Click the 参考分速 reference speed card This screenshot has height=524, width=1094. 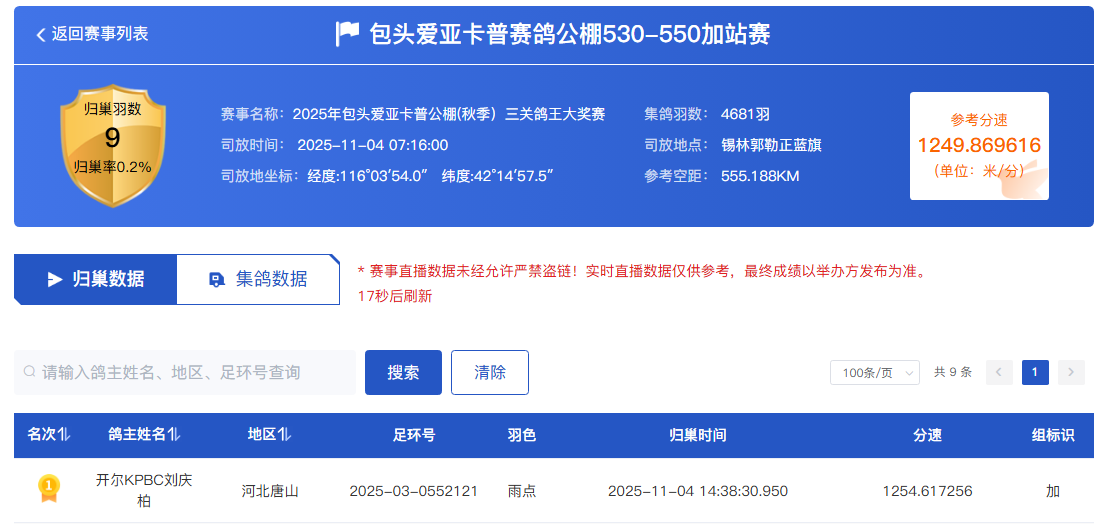[x=979, y=146]
